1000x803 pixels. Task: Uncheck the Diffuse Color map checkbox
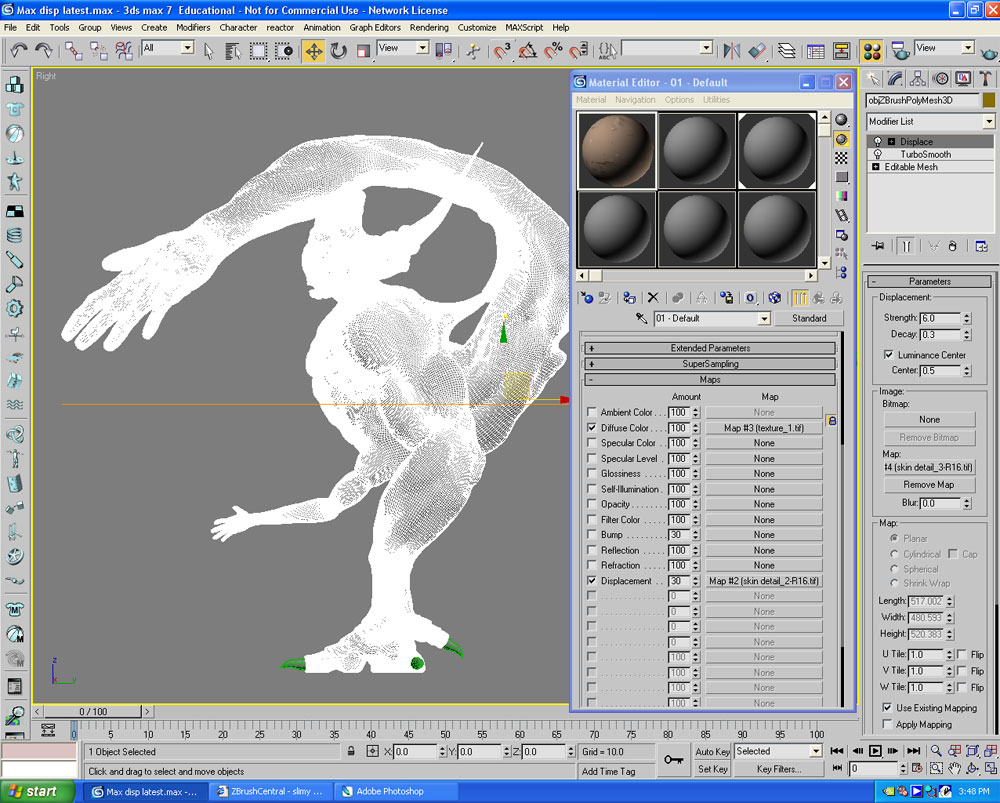(591, 427)
